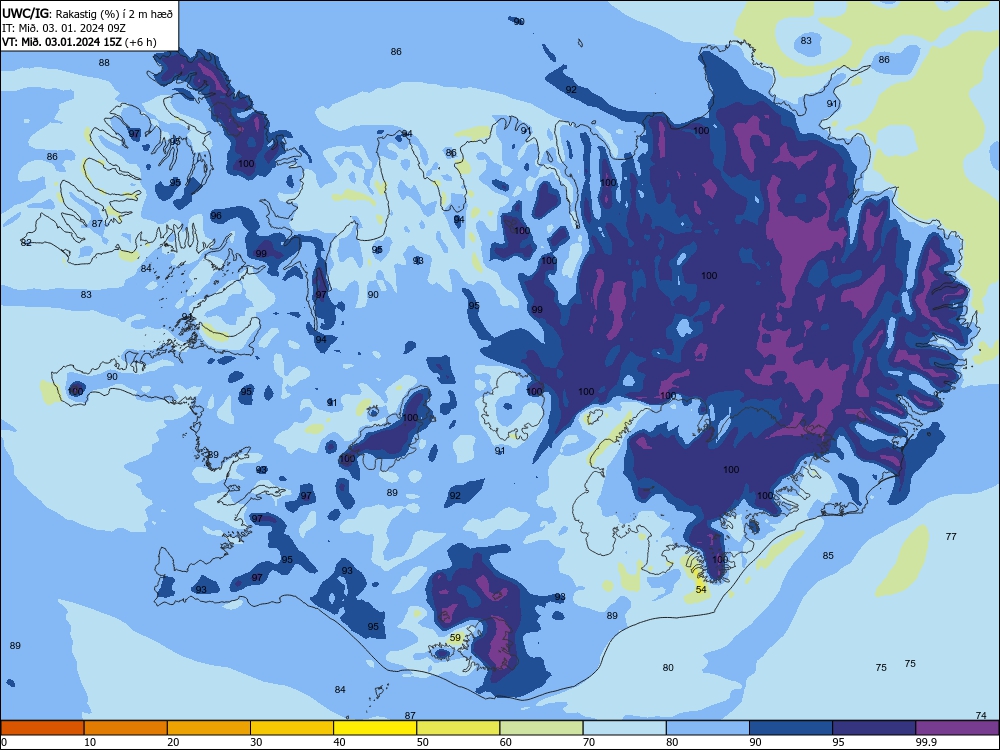
Task: Click the legend tick label '50'
Action: 423,742
